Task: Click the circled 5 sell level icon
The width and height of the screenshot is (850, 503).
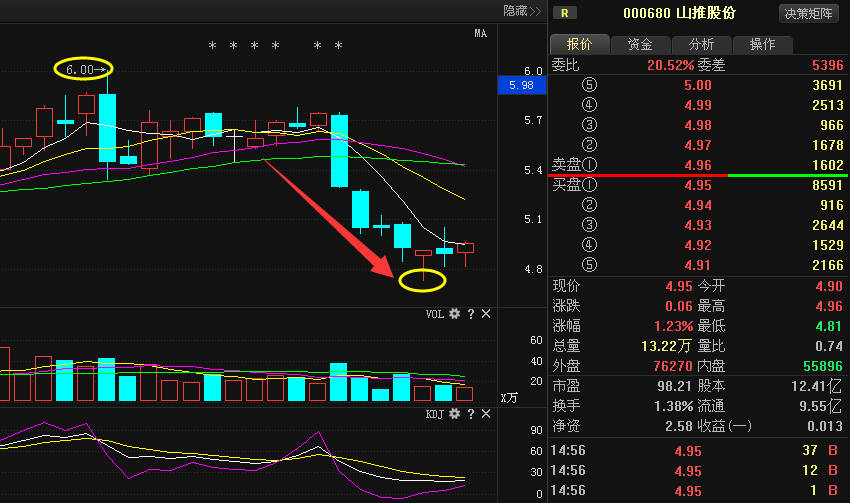Action: pos(589,86)
